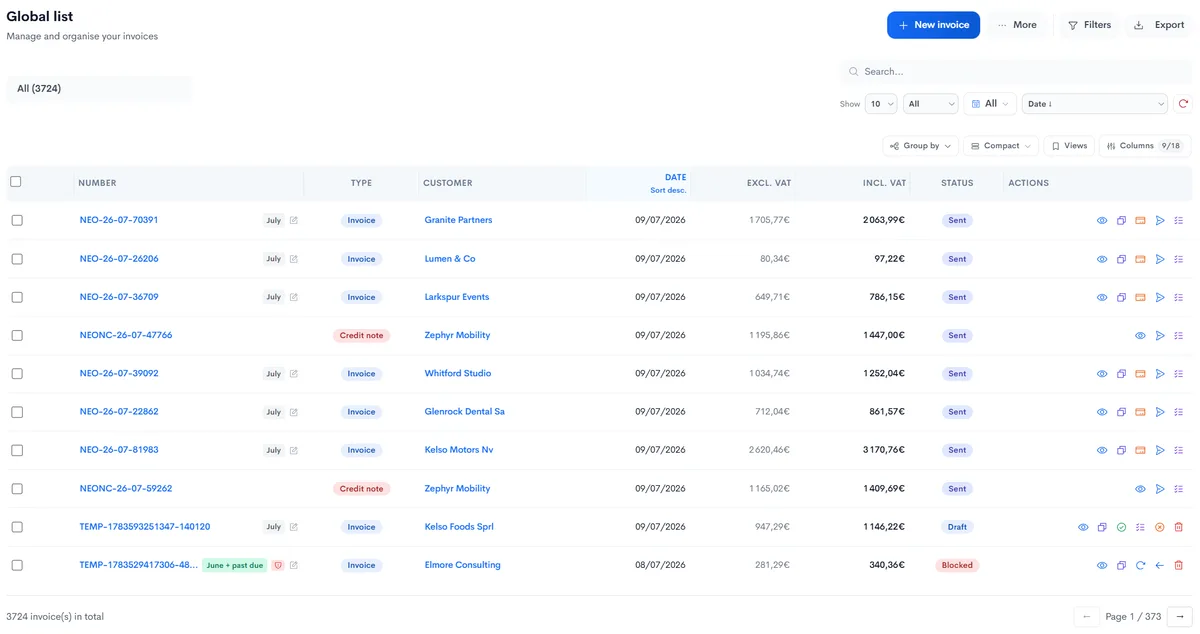Screen dimensions: 1200x634
Task: Open the More menu
Action: tap(1017, 25)
